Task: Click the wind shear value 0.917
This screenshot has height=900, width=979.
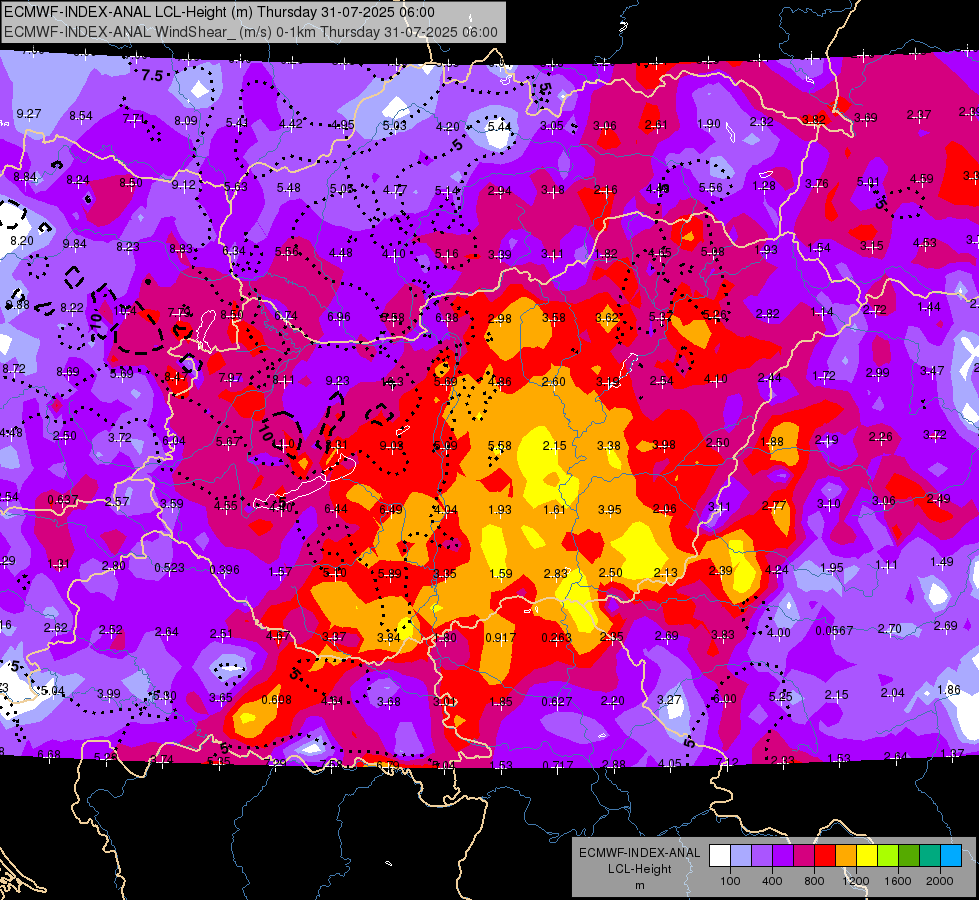Action: point(501,638)
